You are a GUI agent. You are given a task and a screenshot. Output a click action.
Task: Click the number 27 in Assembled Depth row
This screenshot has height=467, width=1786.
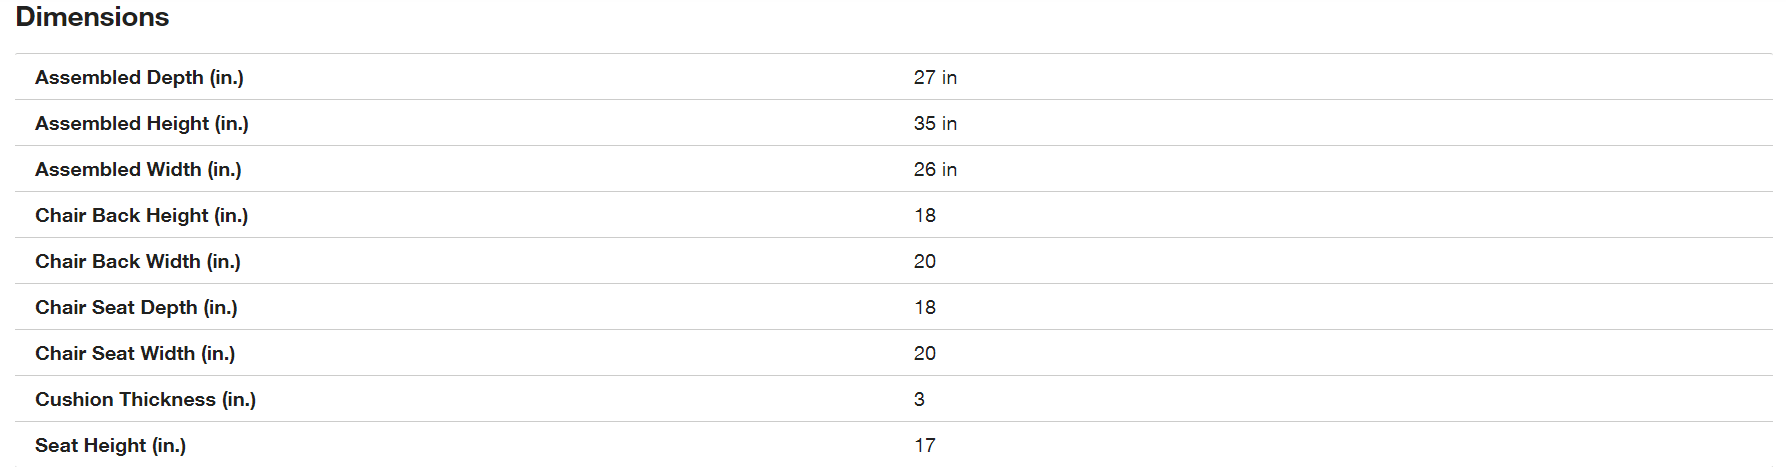[x=924, y=77]
